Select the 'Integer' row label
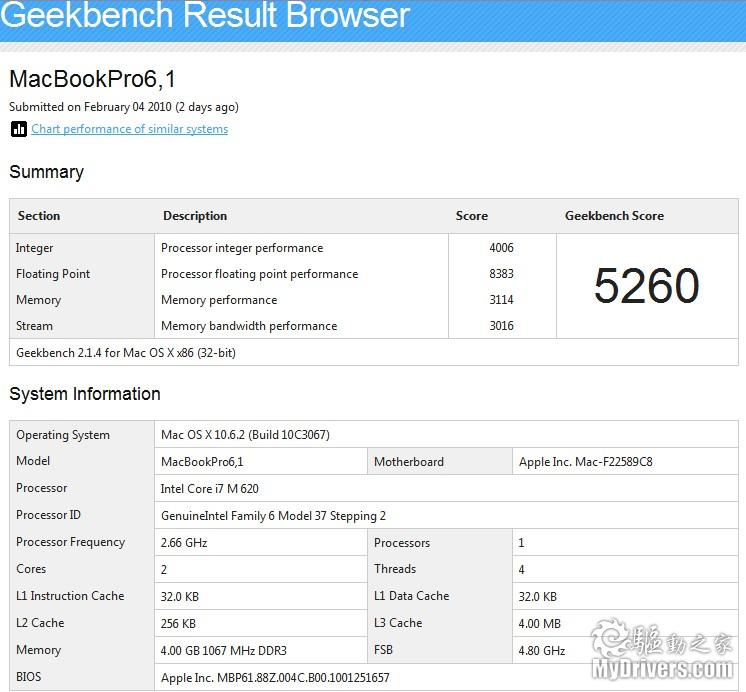746x692 pixels. tap(34, 248)
